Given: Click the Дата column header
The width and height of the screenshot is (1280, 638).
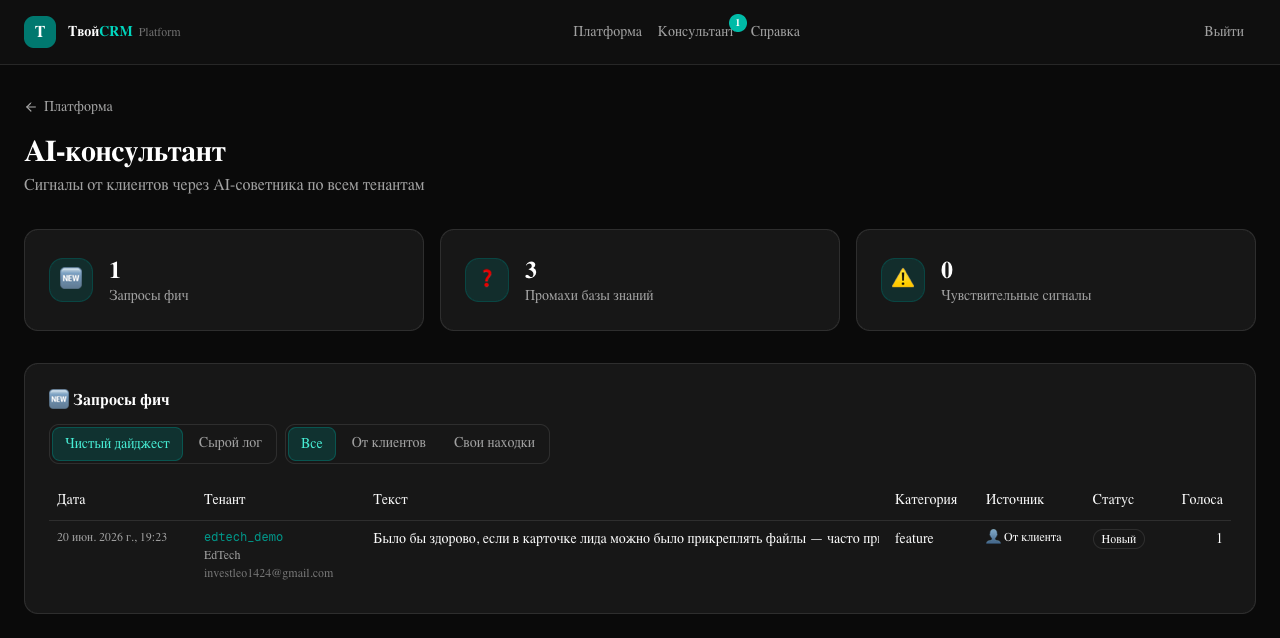Looking at the screenshot, I should (x=71, y=499).
